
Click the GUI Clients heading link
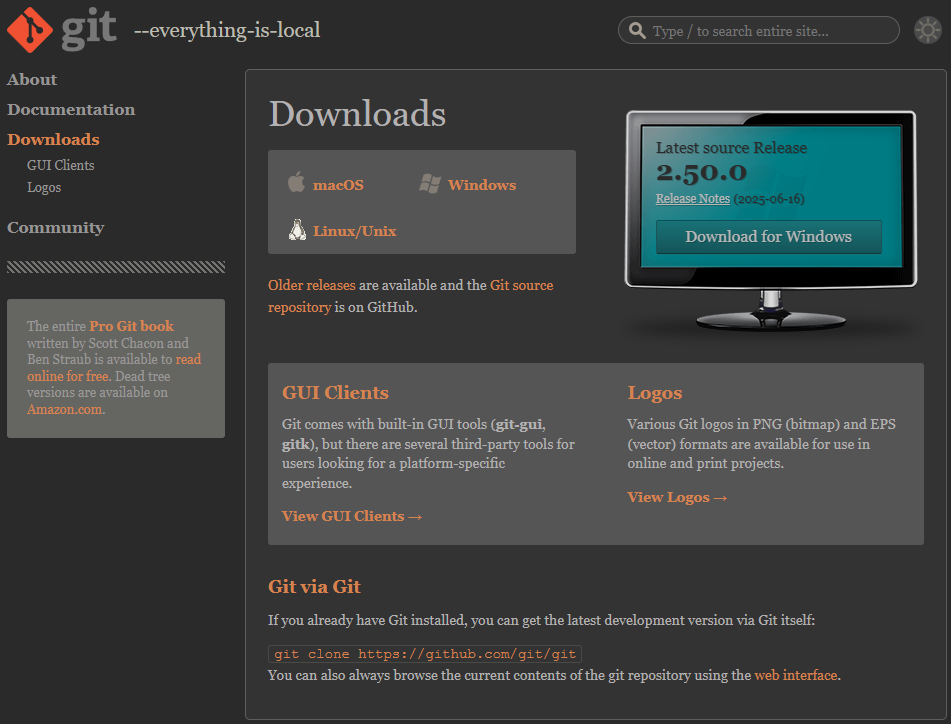click(335, 393)
